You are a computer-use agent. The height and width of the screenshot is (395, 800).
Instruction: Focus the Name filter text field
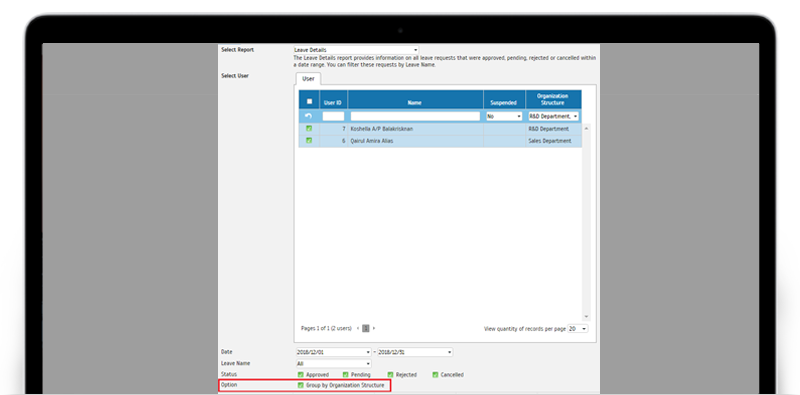coord(415,116)
